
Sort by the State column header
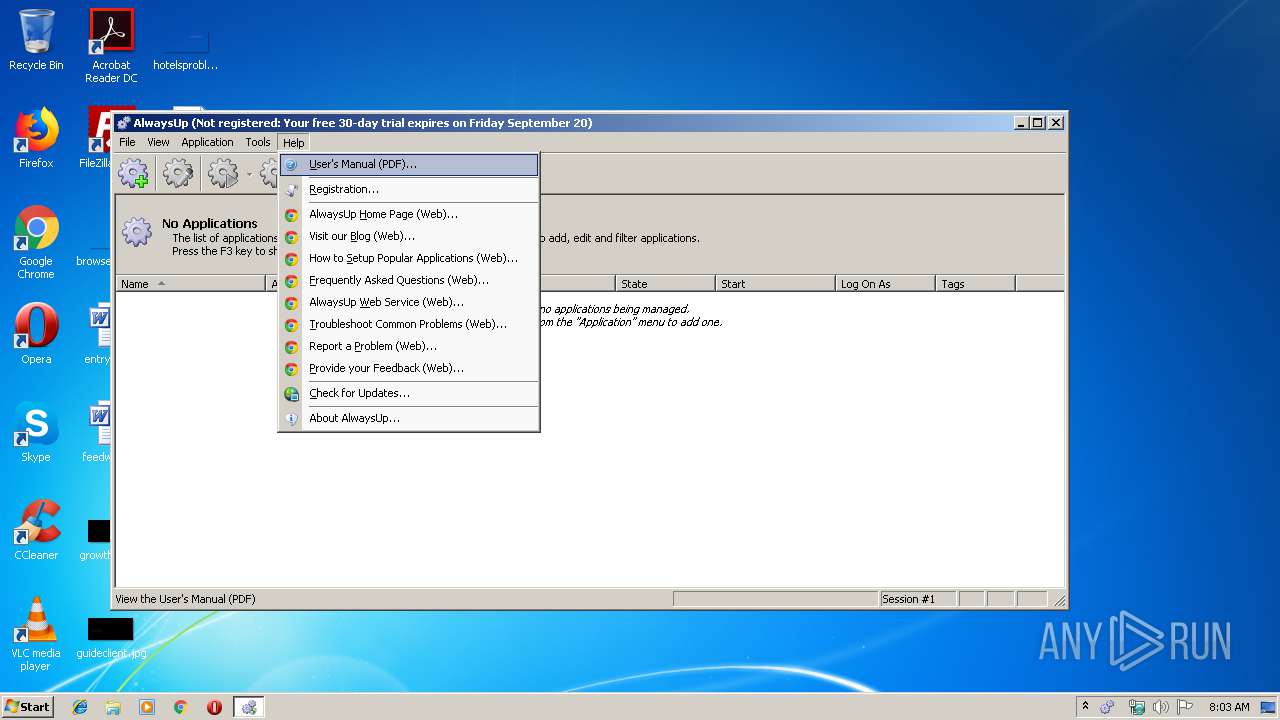click(665, 284)
